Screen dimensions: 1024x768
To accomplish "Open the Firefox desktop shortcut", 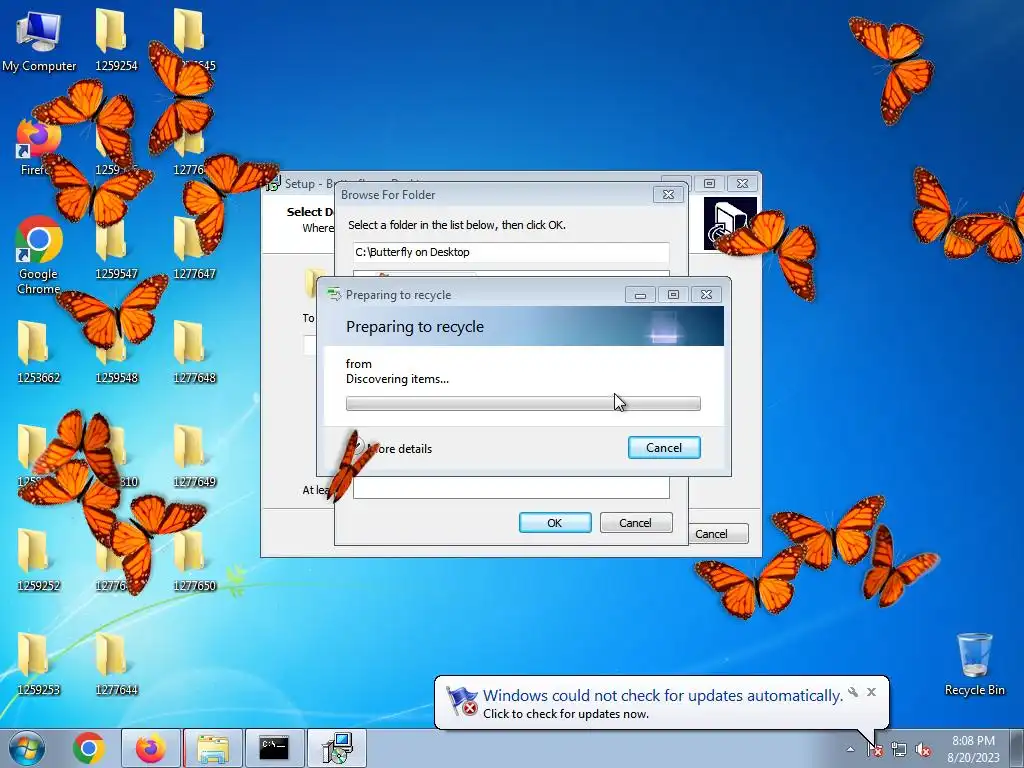I will (36, 147).
